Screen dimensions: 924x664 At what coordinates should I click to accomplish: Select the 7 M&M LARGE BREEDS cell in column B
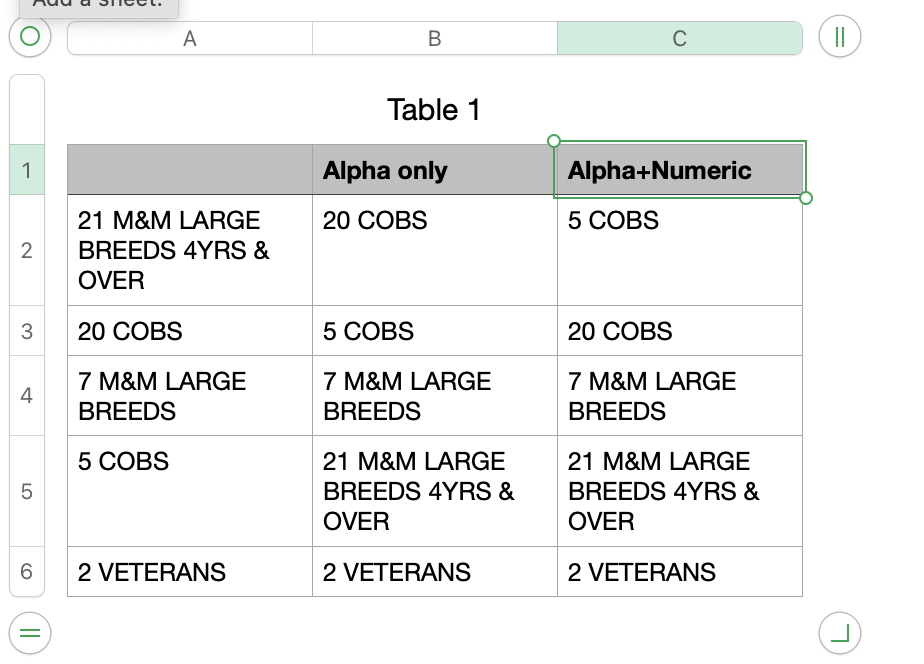(x=435, y=396)
